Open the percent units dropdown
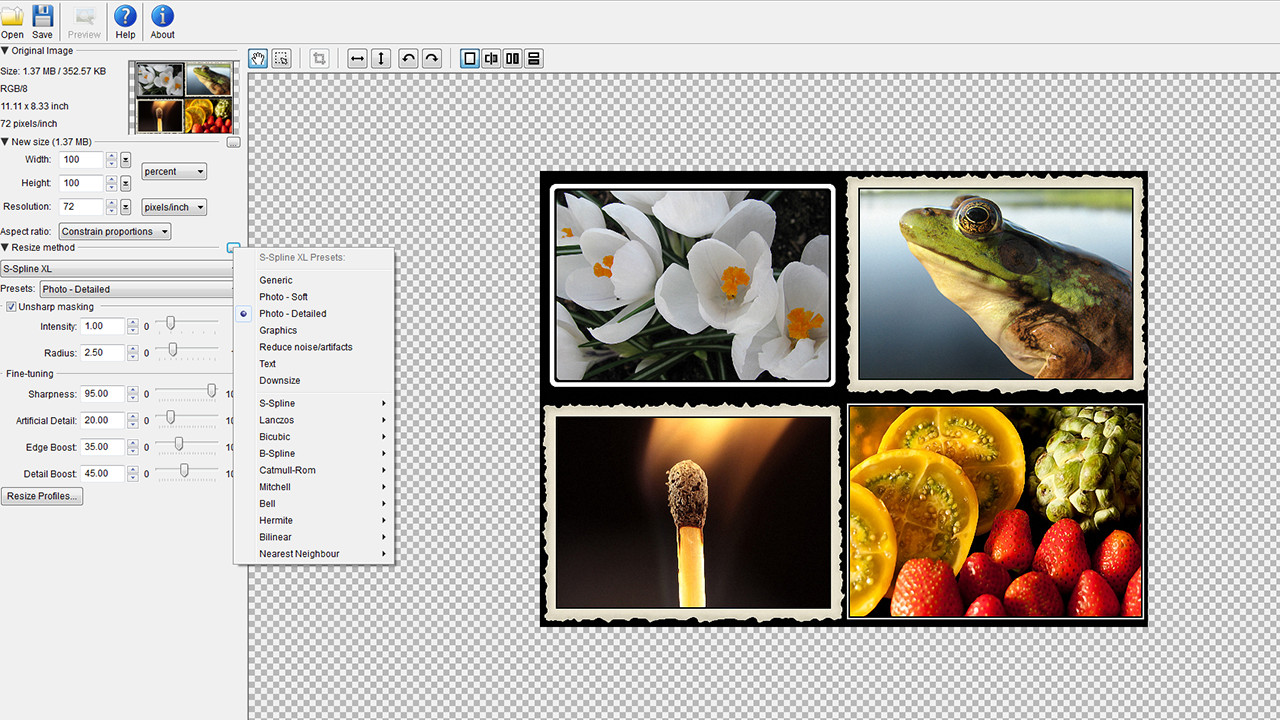The image size is (1280, 720). [174, 172]
